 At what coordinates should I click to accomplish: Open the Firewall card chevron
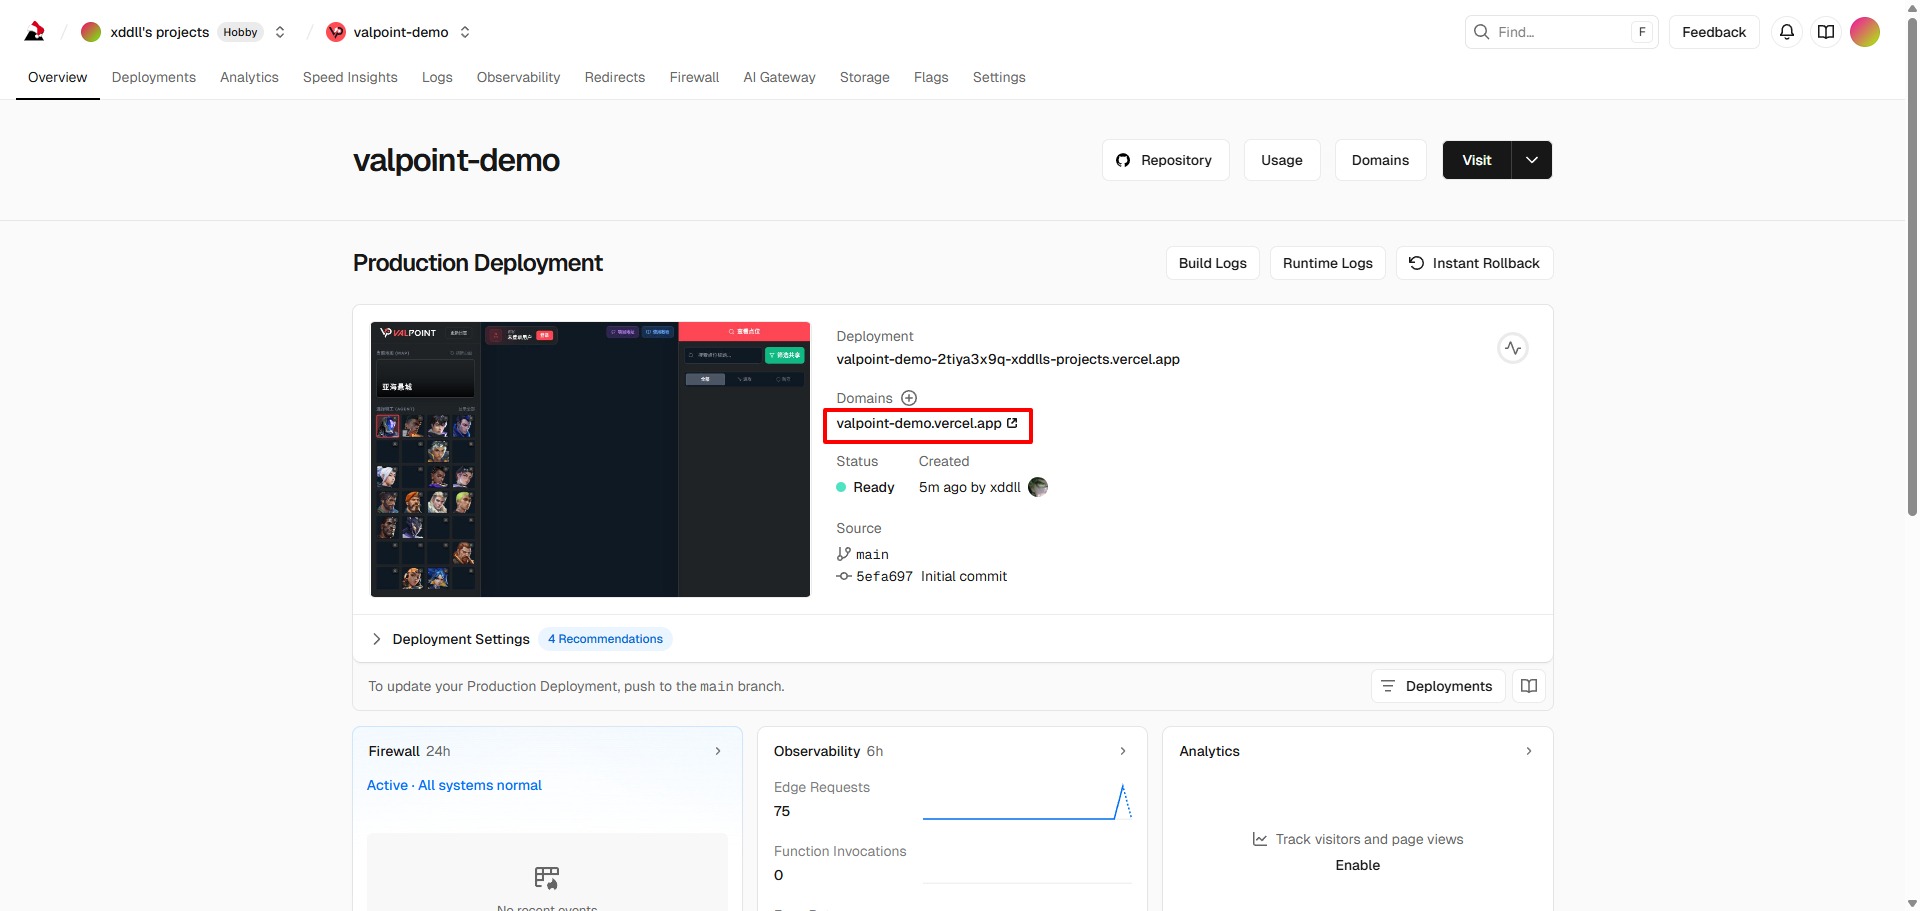point(718,751)
